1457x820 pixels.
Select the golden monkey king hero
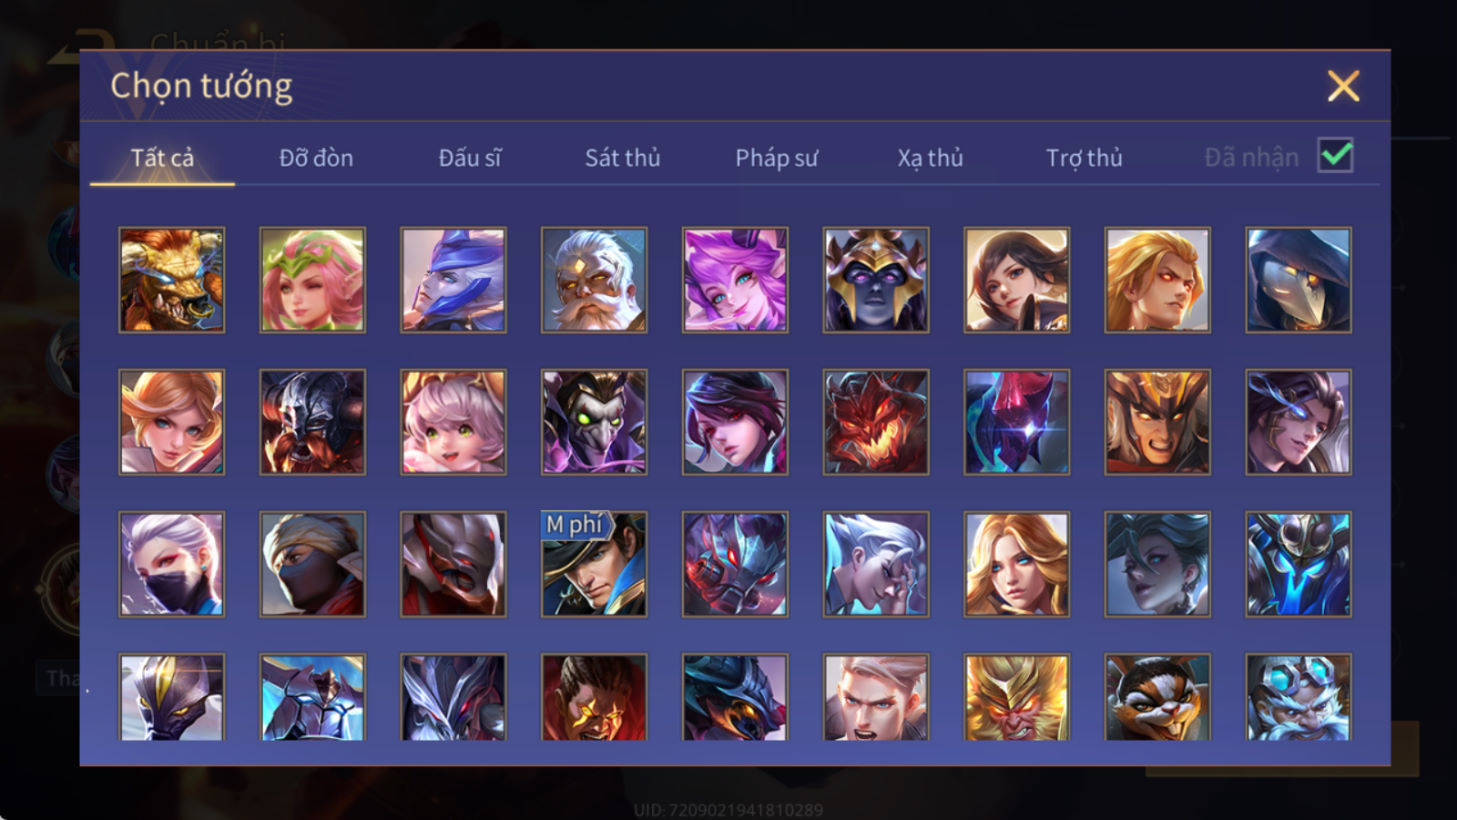click(x=1016, y=697)
